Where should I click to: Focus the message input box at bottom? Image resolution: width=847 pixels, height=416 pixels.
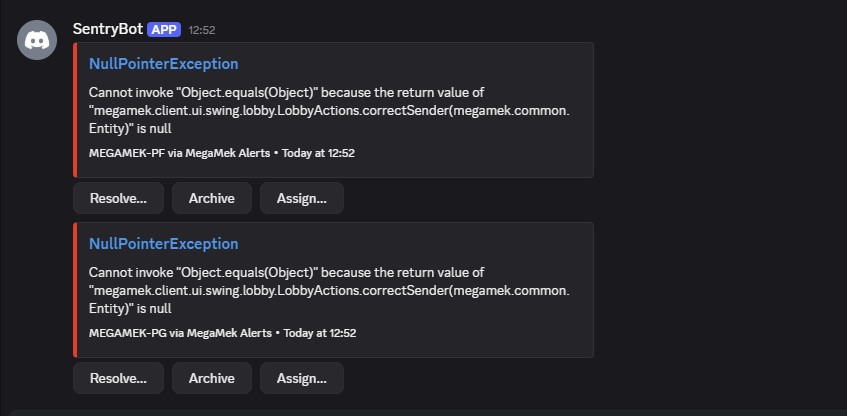[428, 413]
